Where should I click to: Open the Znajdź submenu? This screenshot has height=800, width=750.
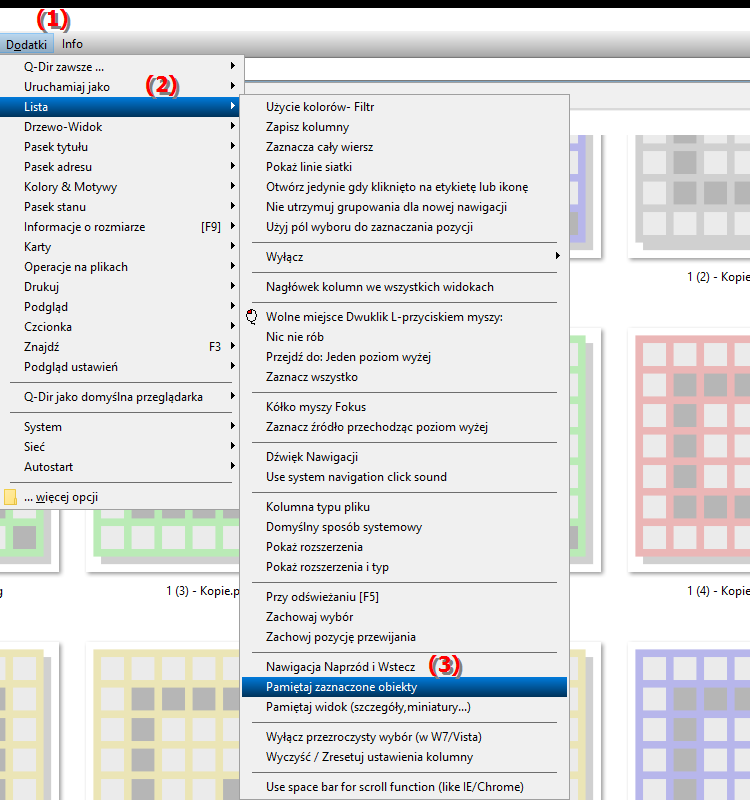tap(120, 347)
